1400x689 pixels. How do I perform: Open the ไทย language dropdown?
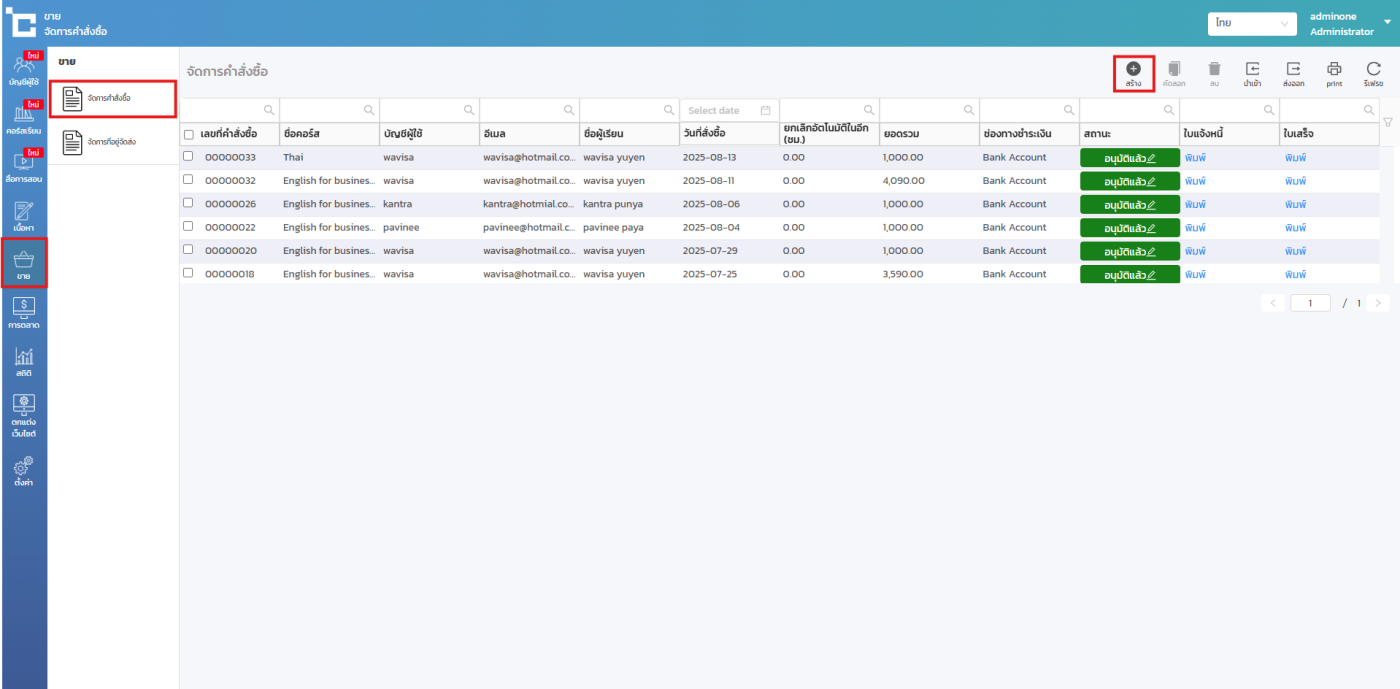(x=1252, y=23)
